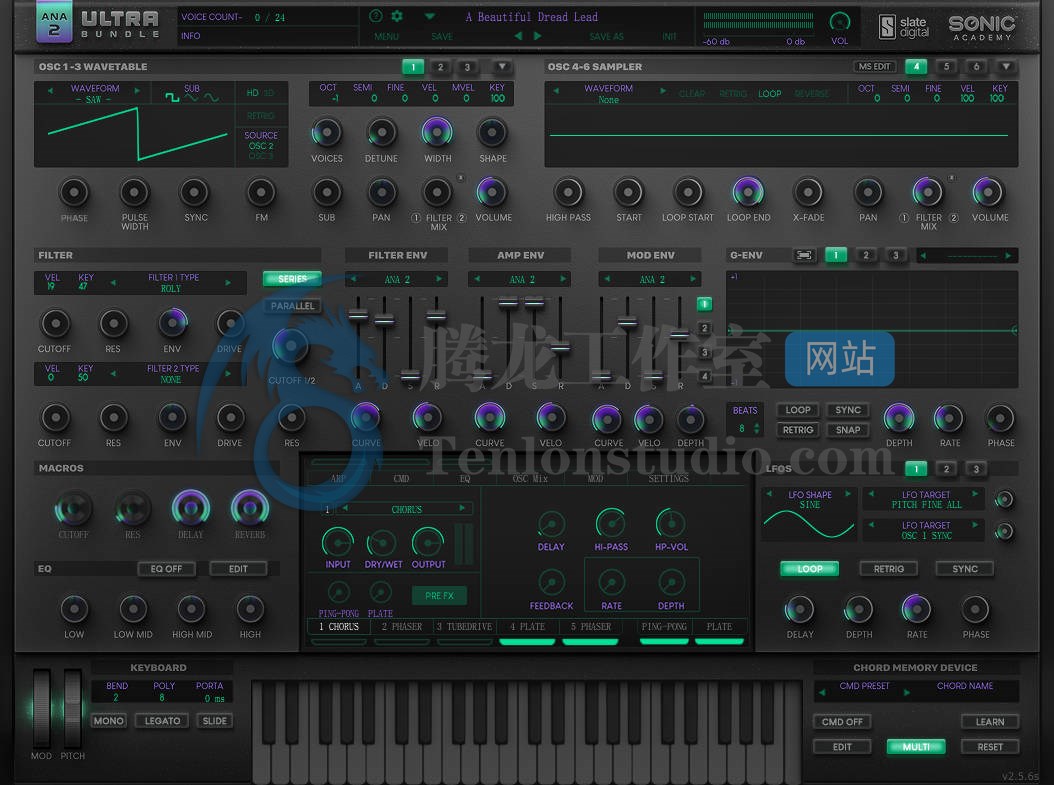Choose next LFO shape with right arrow

coord(848,494)
